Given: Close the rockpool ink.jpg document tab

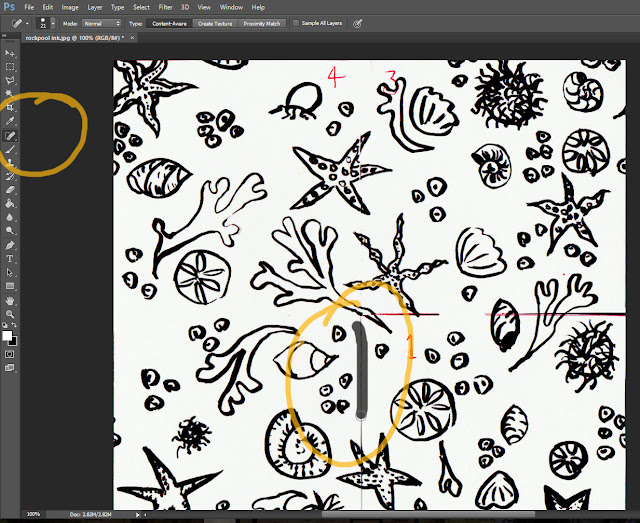Looking at the screenshot, I should pos(132,38).
